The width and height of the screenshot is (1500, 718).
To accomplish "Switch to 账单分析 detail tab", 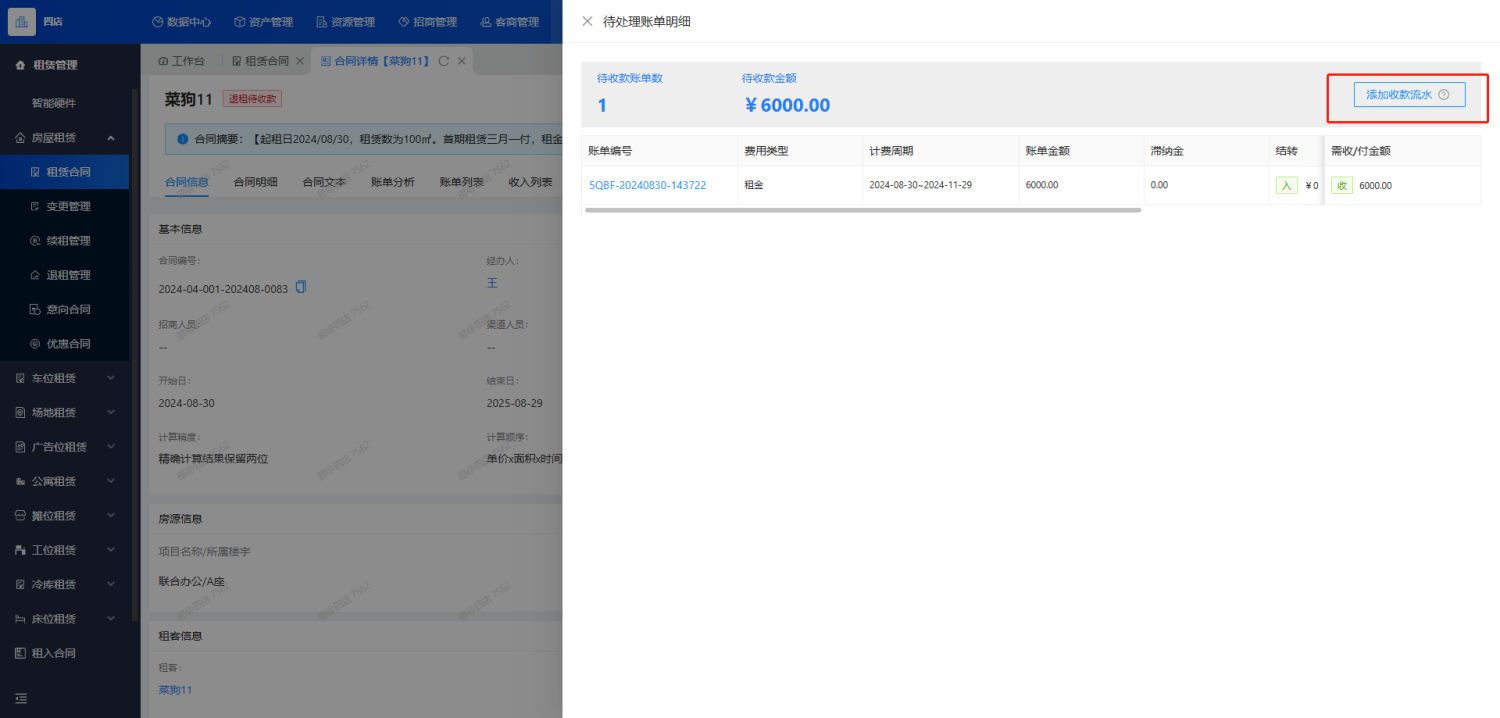I will tap(392, 182).
